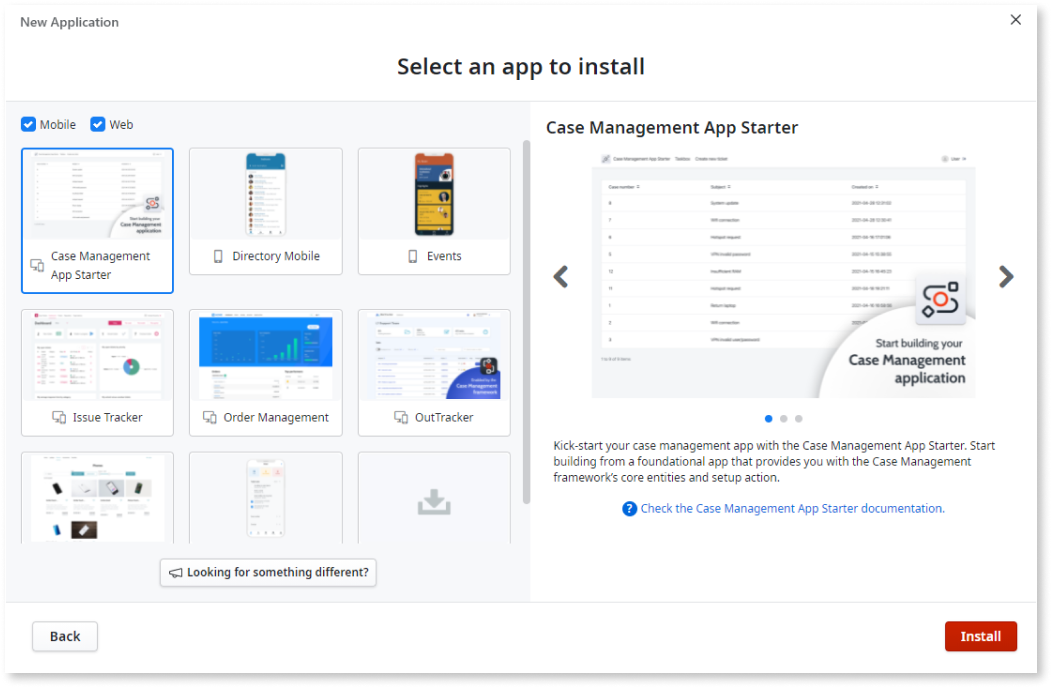Select the OutTracker app tile
Screen dimensions: 1052x688
point(434,372)
